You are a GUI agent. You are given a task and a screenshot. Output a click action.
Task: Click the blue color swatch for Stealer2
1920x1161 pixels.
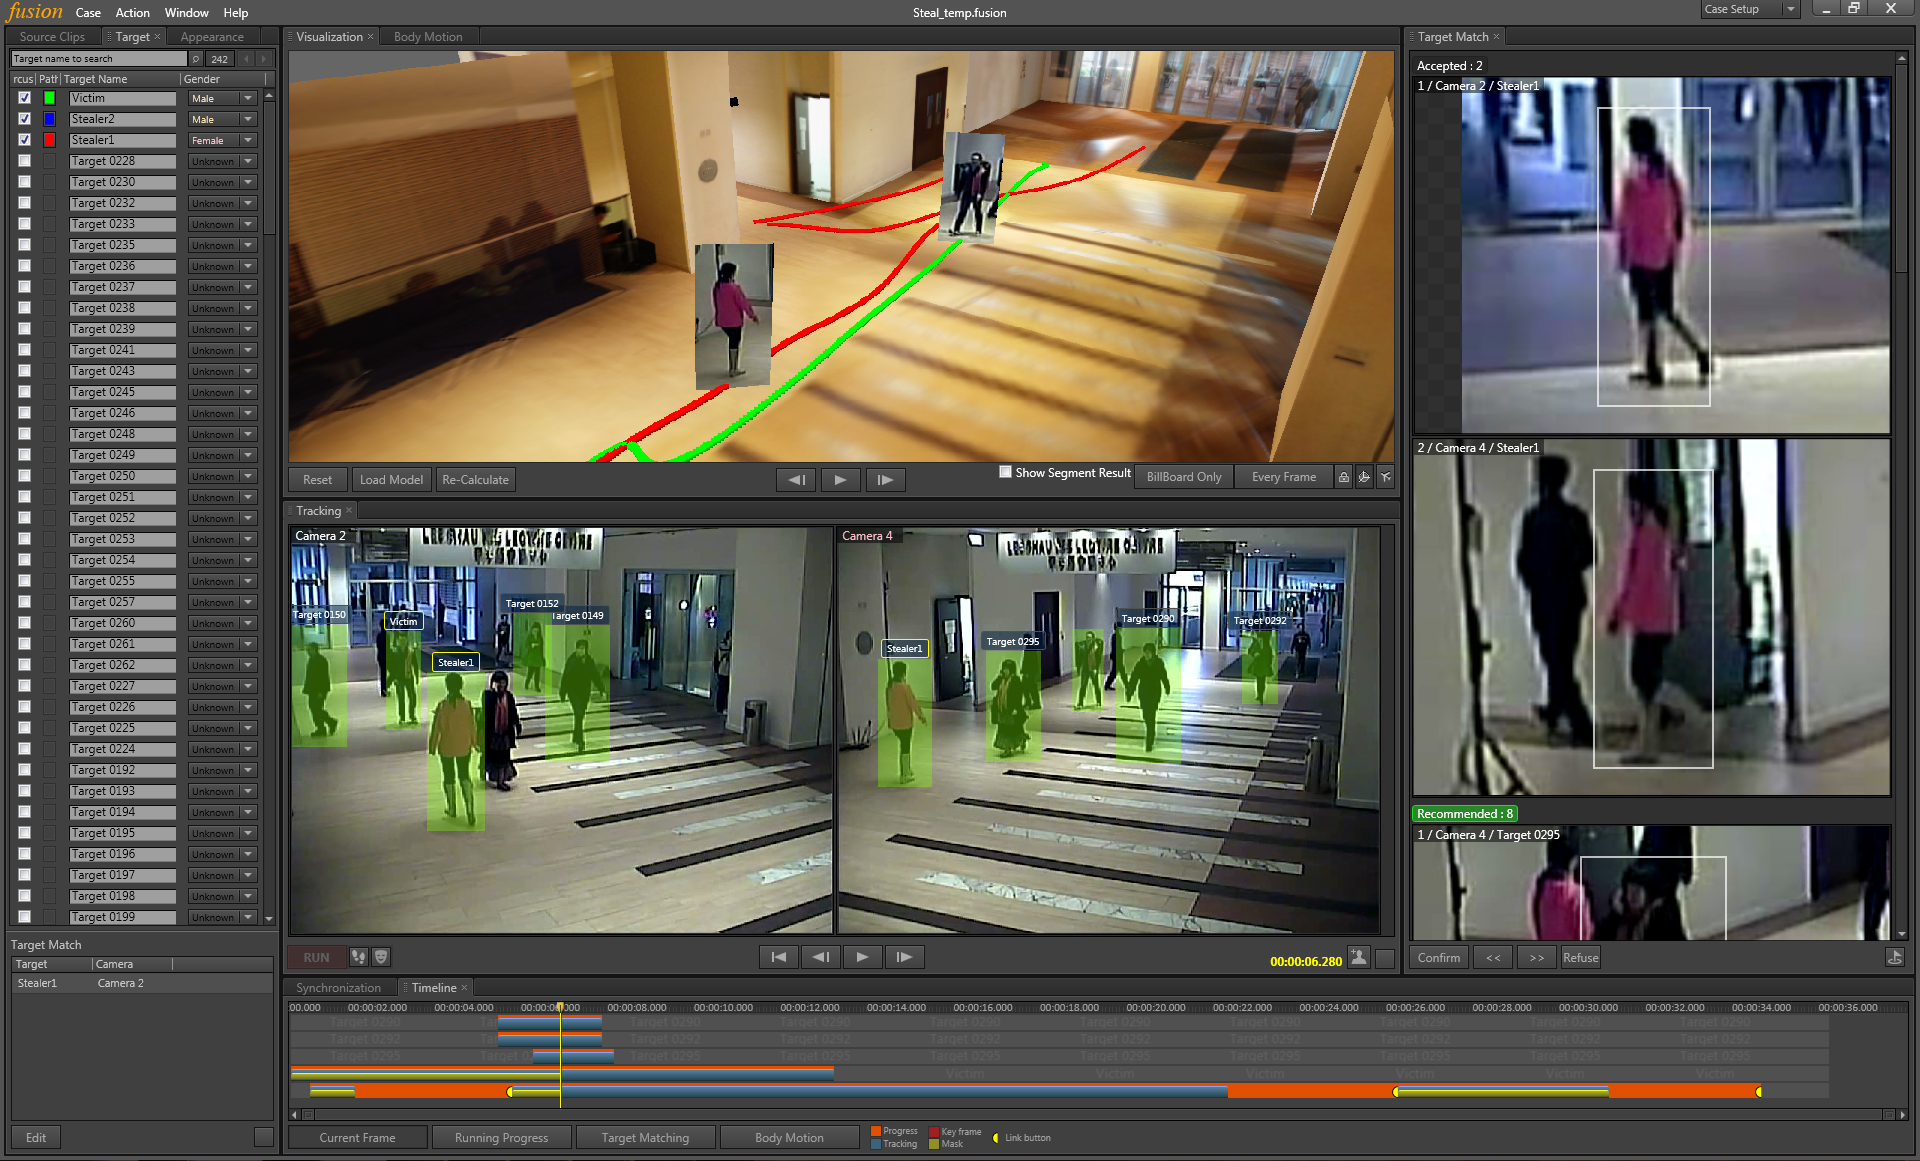pyautogui.click(x=49, y=119)
